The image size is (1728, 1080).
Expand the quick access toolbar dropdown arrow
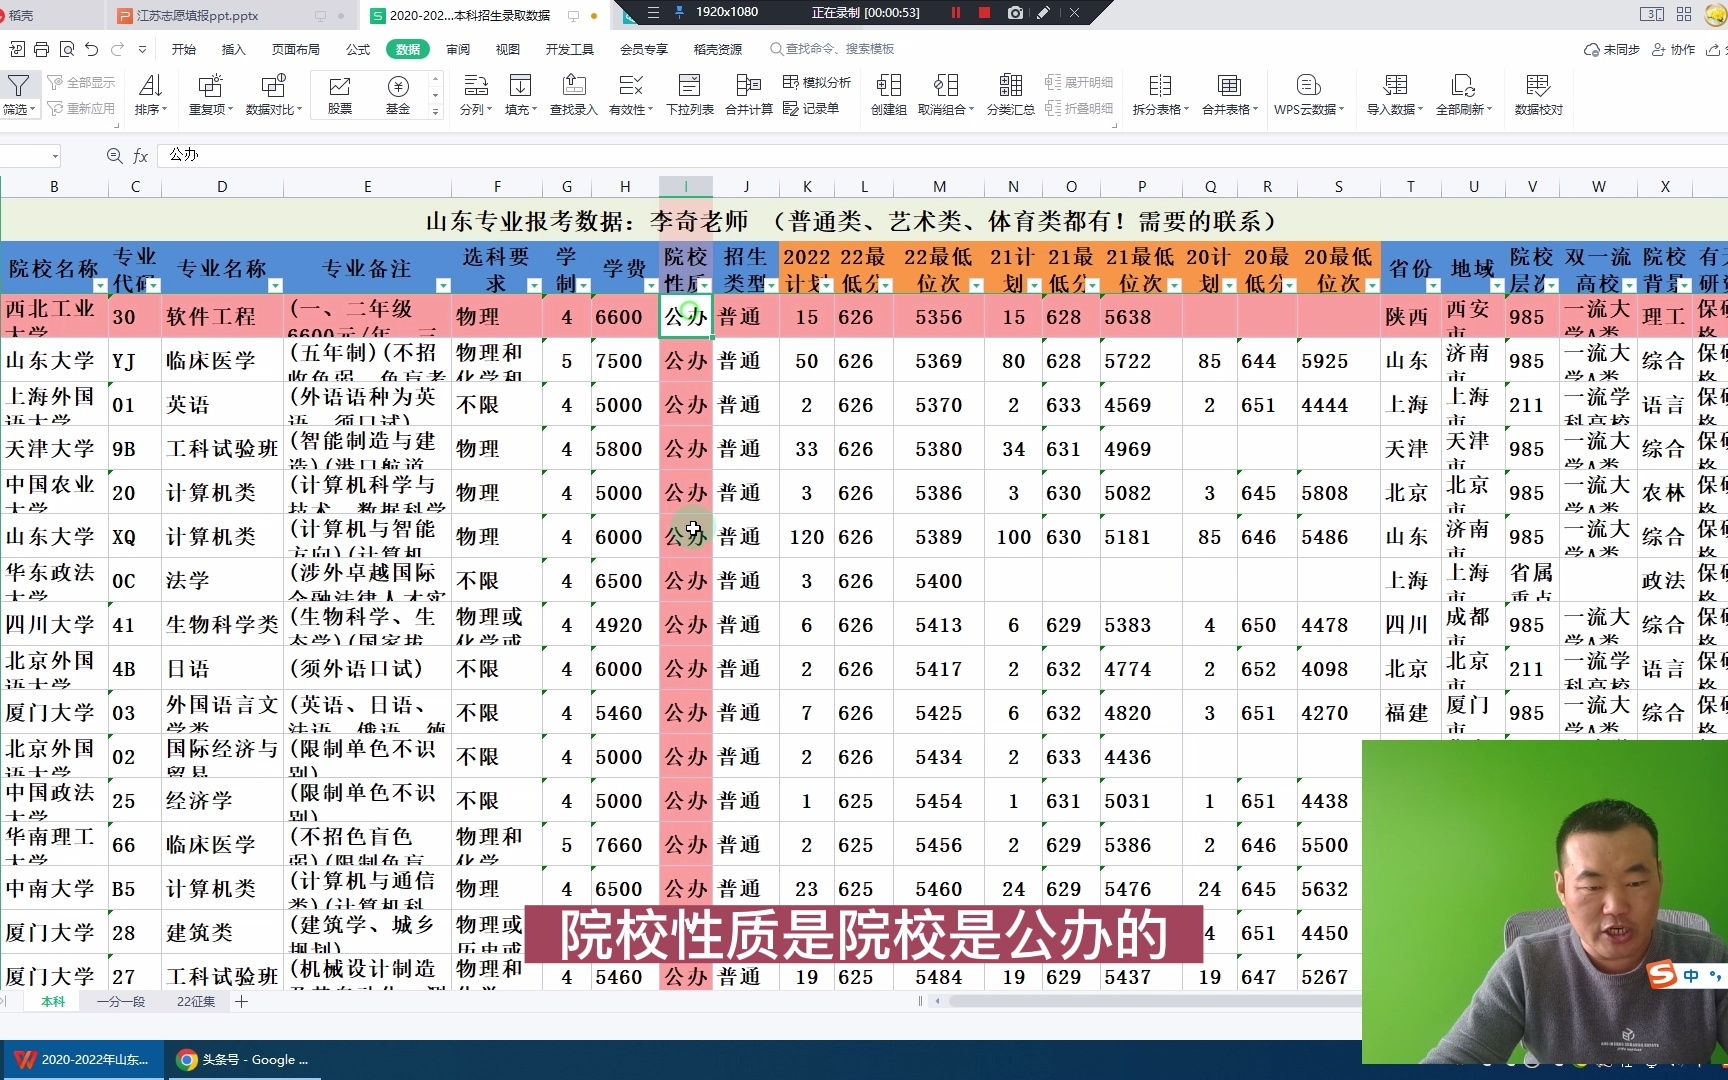click(142, 49)
